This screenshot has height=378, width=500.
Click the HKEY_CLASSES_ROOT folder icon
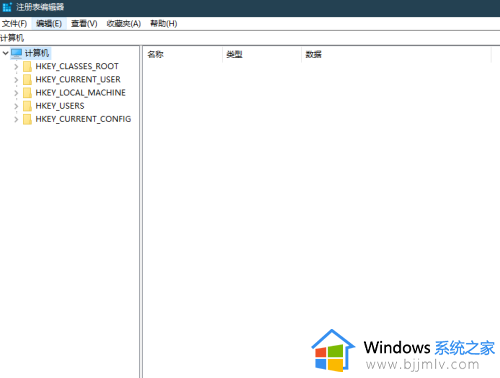[x=27, y=66]
